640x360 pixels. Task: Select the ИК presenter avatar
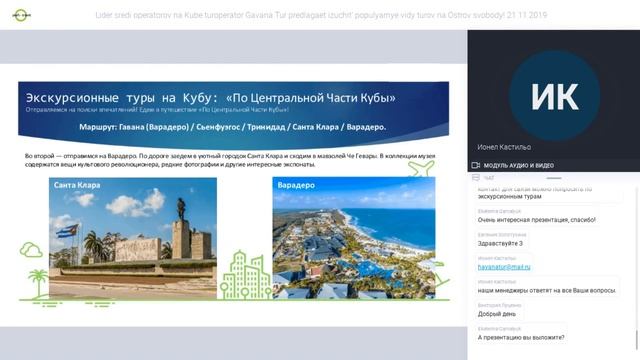click(x=554, y=96)
